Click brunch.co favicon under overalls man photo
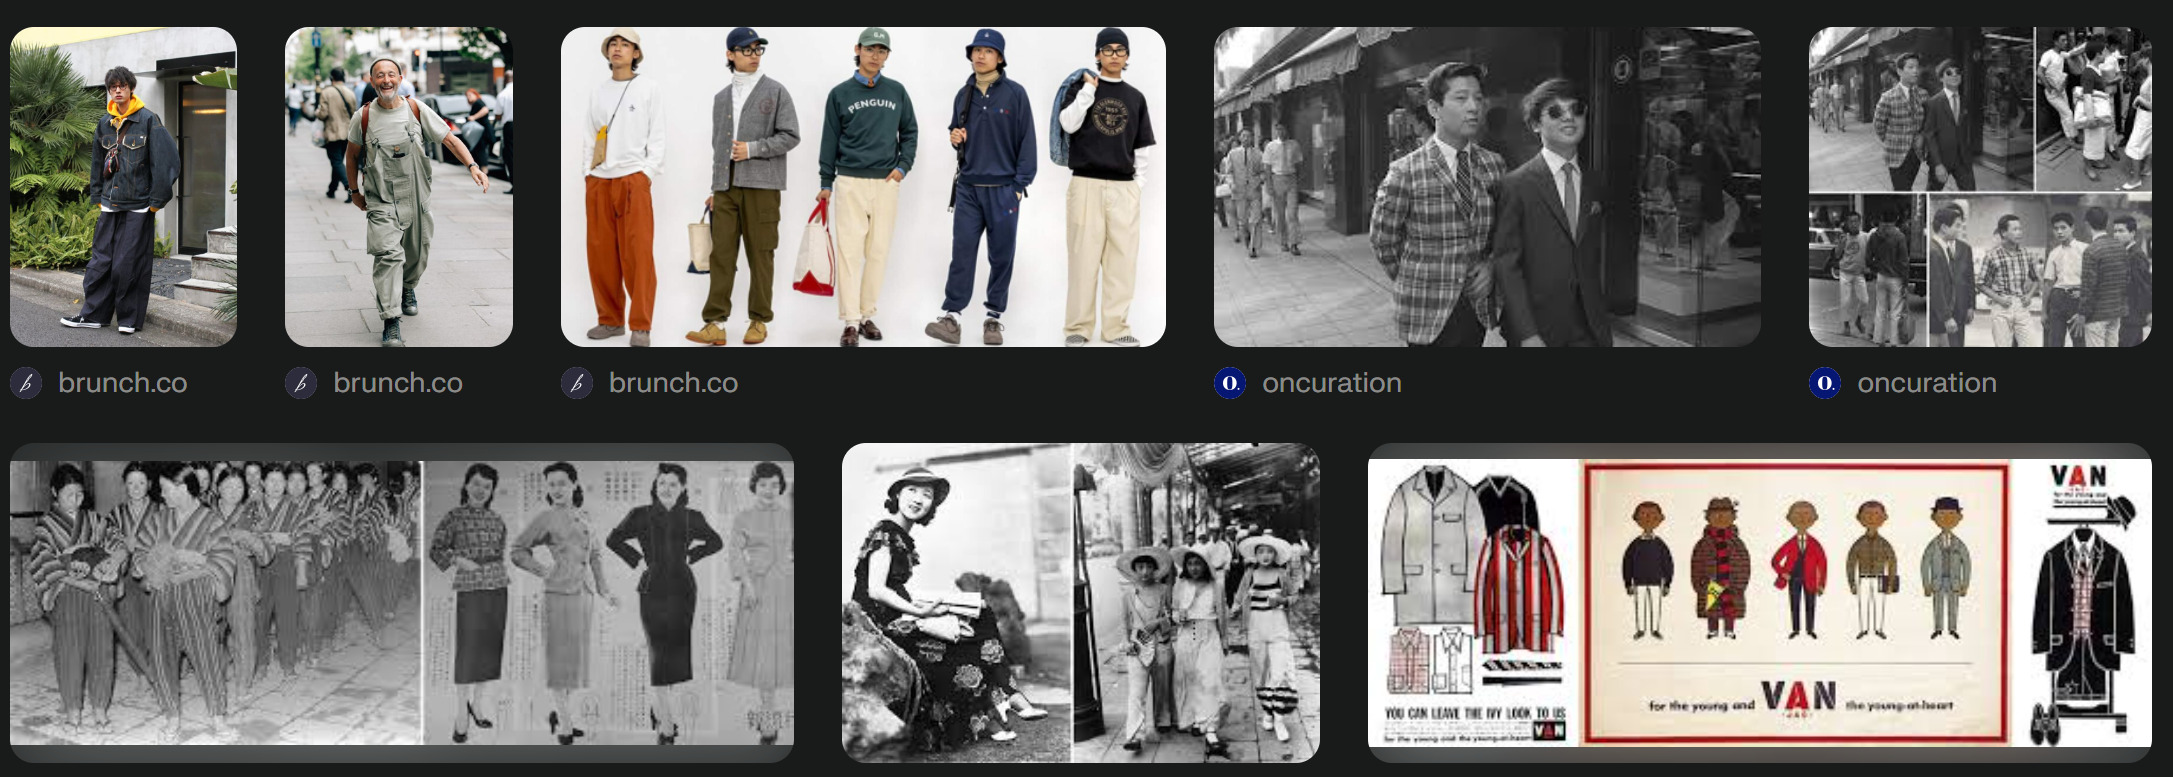 [301, 383]
